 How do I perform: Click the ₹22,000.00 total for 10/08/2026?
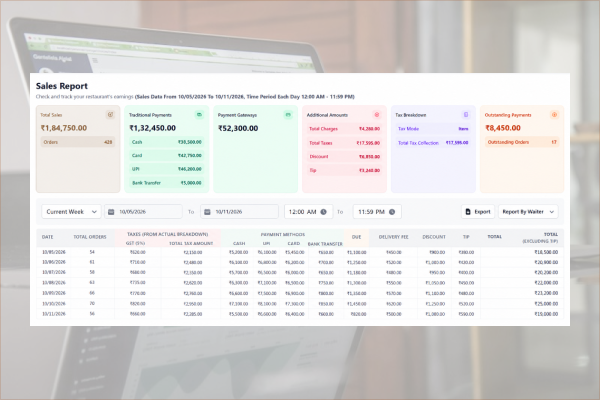coord(546,283)
